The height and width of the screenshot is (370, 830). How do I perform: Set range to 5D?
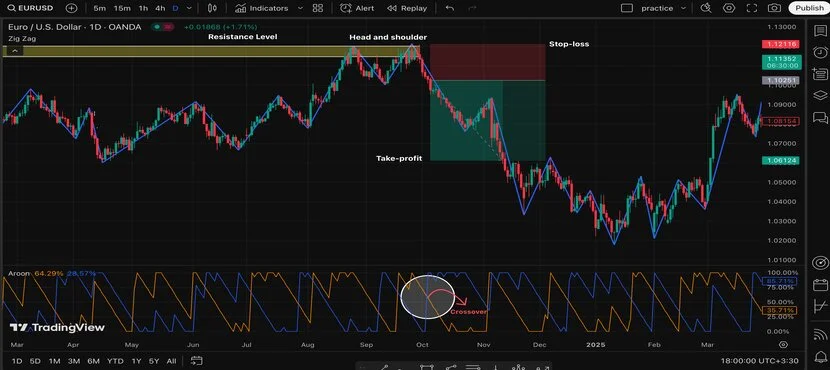(35, 361)
